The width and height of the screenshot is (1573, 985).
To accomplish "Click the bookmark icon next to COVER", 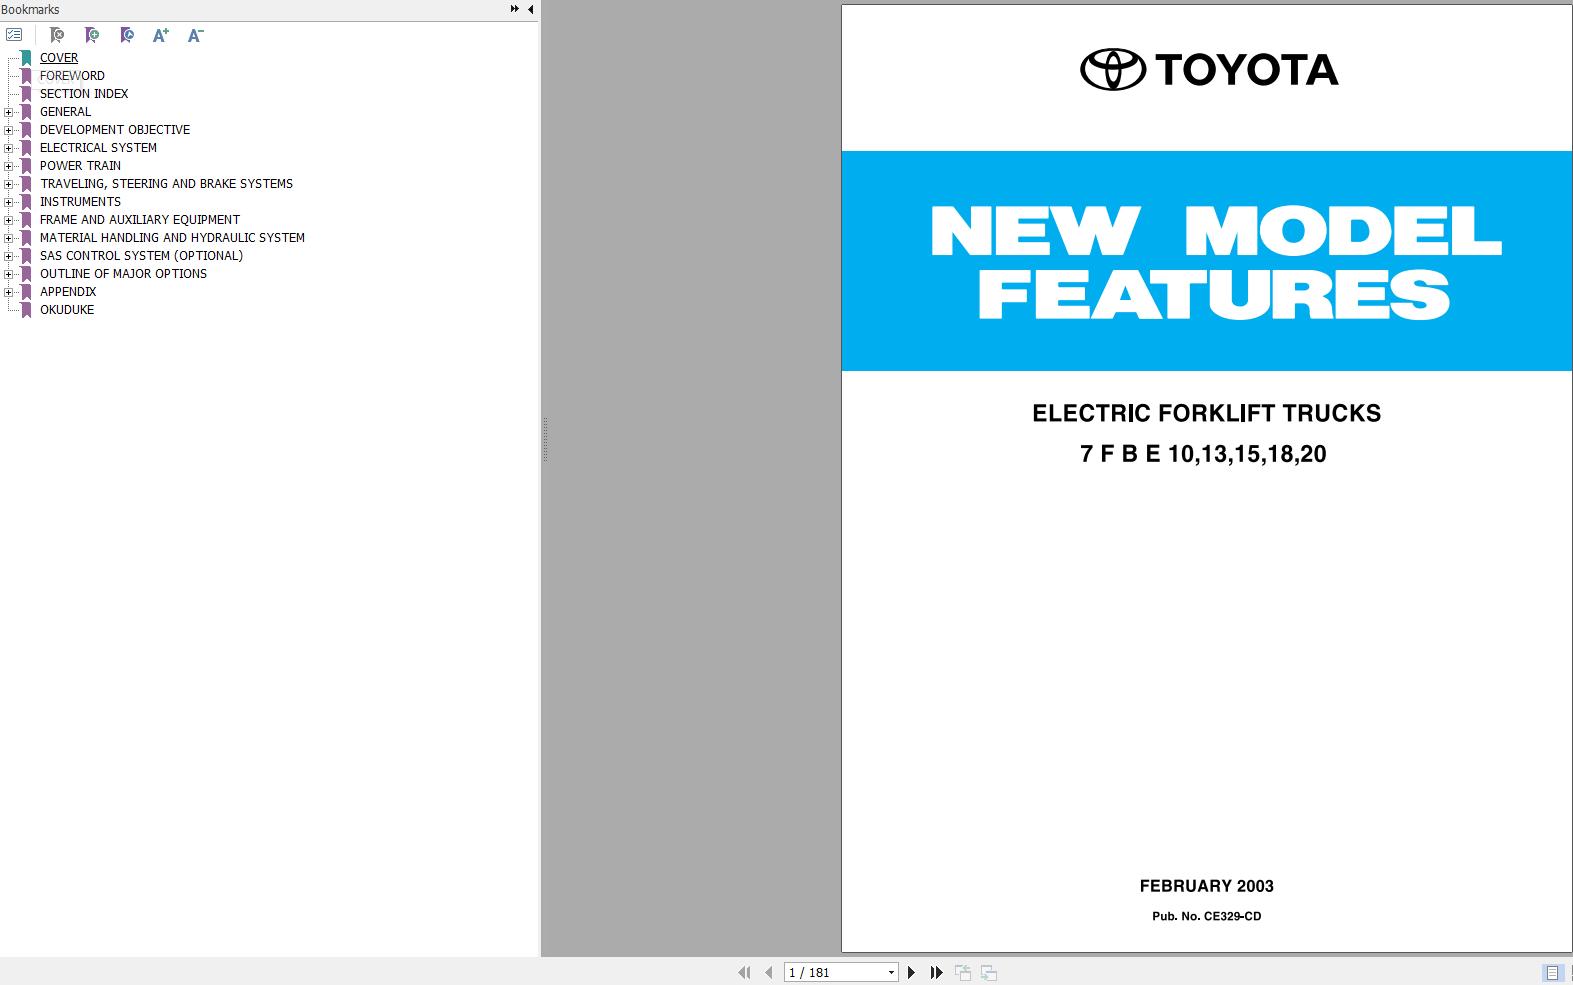I will [27, 58].
